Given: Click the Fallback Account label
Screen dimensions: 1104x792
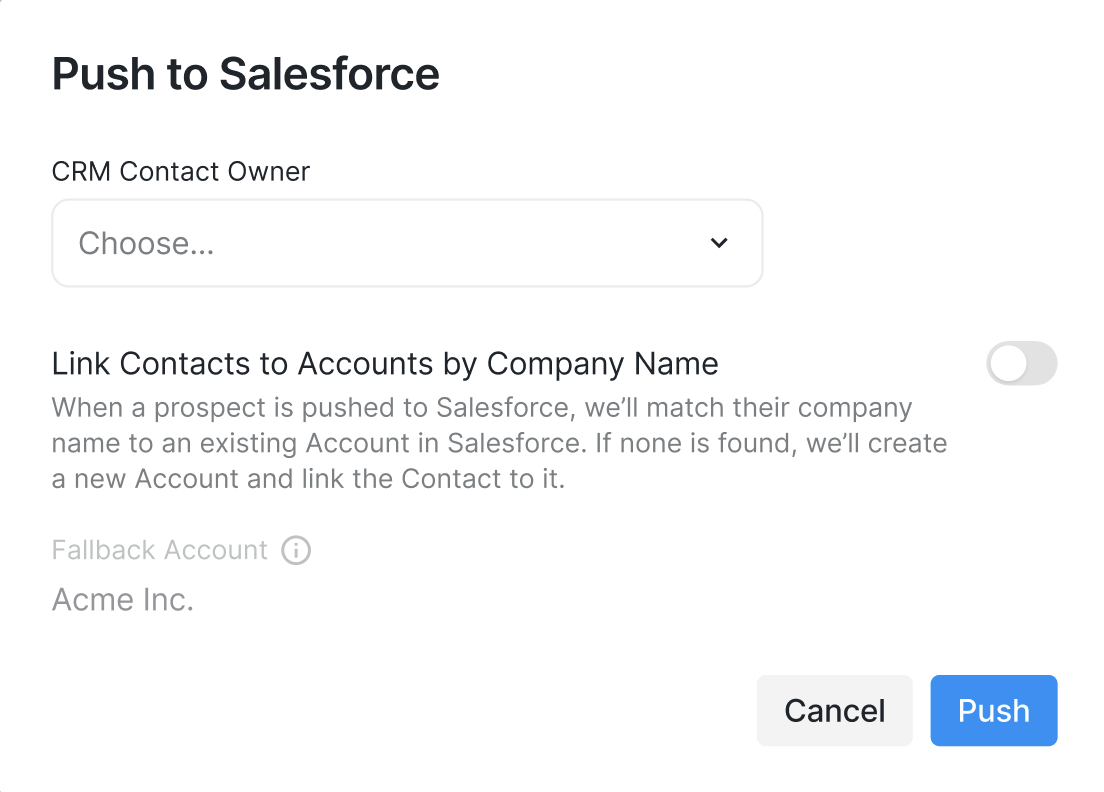Looking at the screenshot, I should (x=160, y=550).
